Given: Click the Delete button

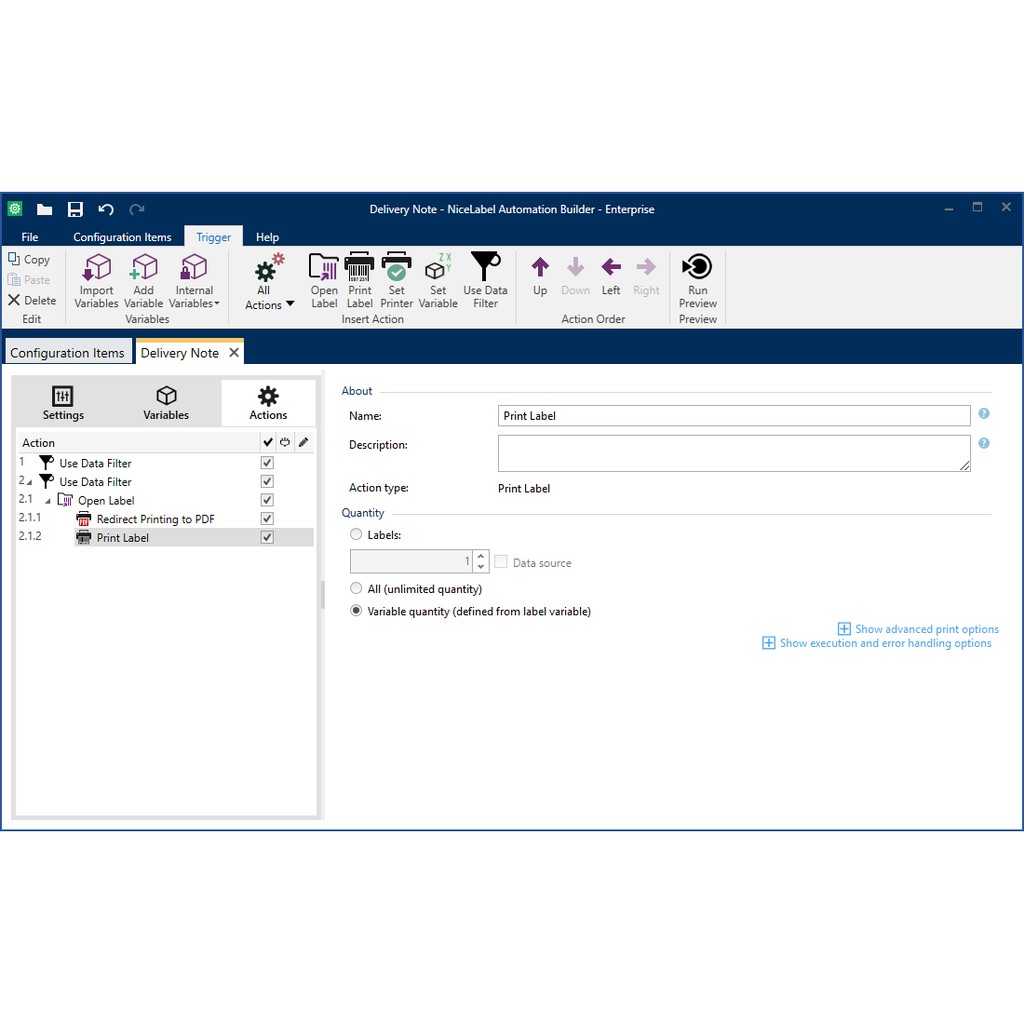Looking at the screenshot, I should click(32, 300).
